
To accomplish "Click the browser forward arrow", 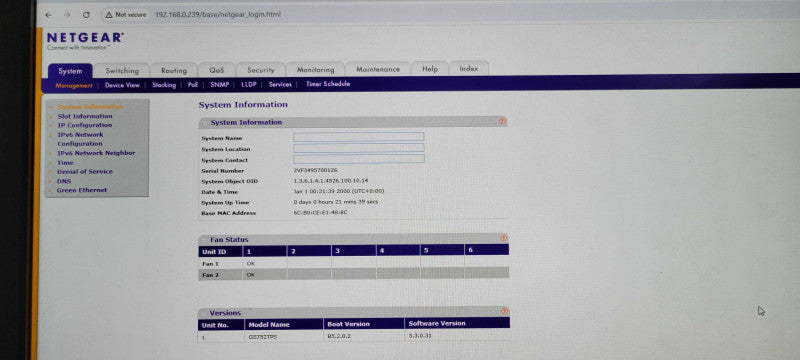I will pyautogui.click(x=67, y=15).
